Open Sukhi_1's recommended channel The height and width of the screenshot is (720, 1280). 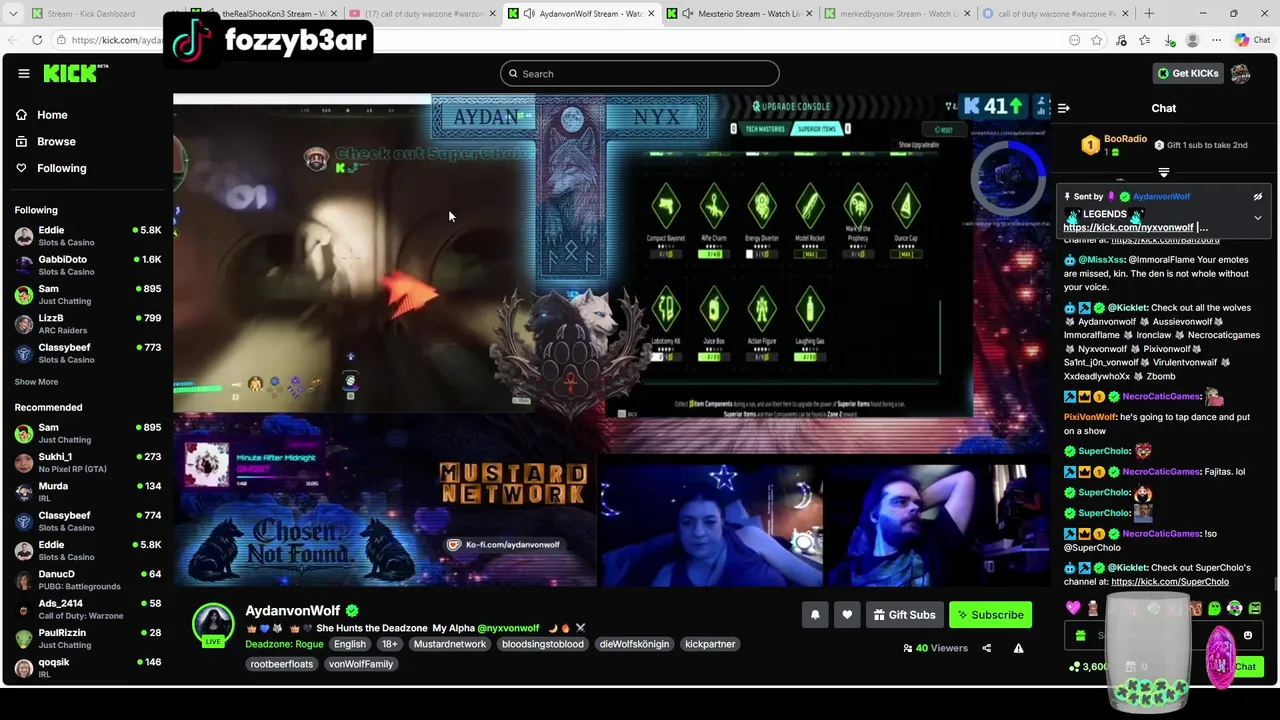point(87,463)
